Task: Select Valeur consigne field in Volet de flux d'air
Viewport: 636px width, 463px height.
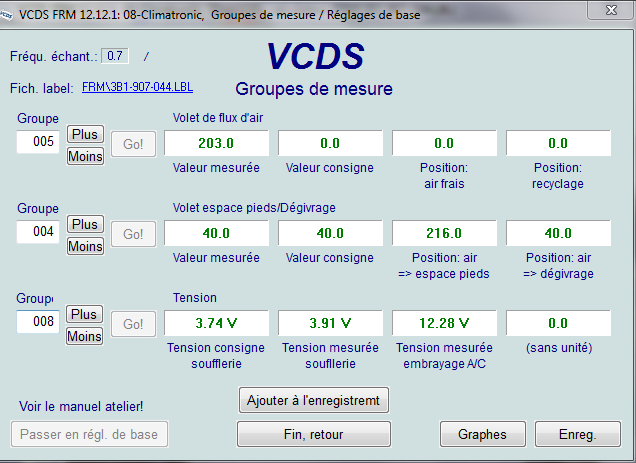Action: (330, 143)
